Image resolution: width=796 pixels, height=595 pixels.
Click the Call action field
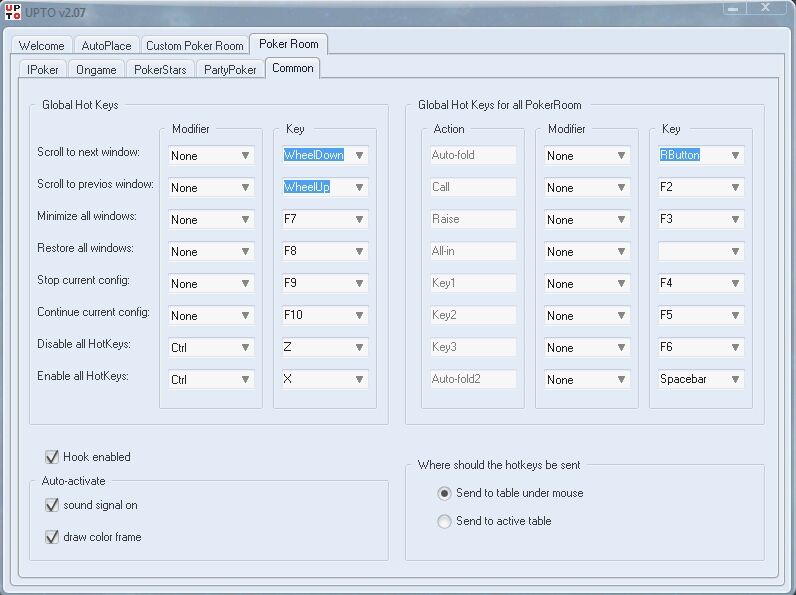click(x=473, y=187)
